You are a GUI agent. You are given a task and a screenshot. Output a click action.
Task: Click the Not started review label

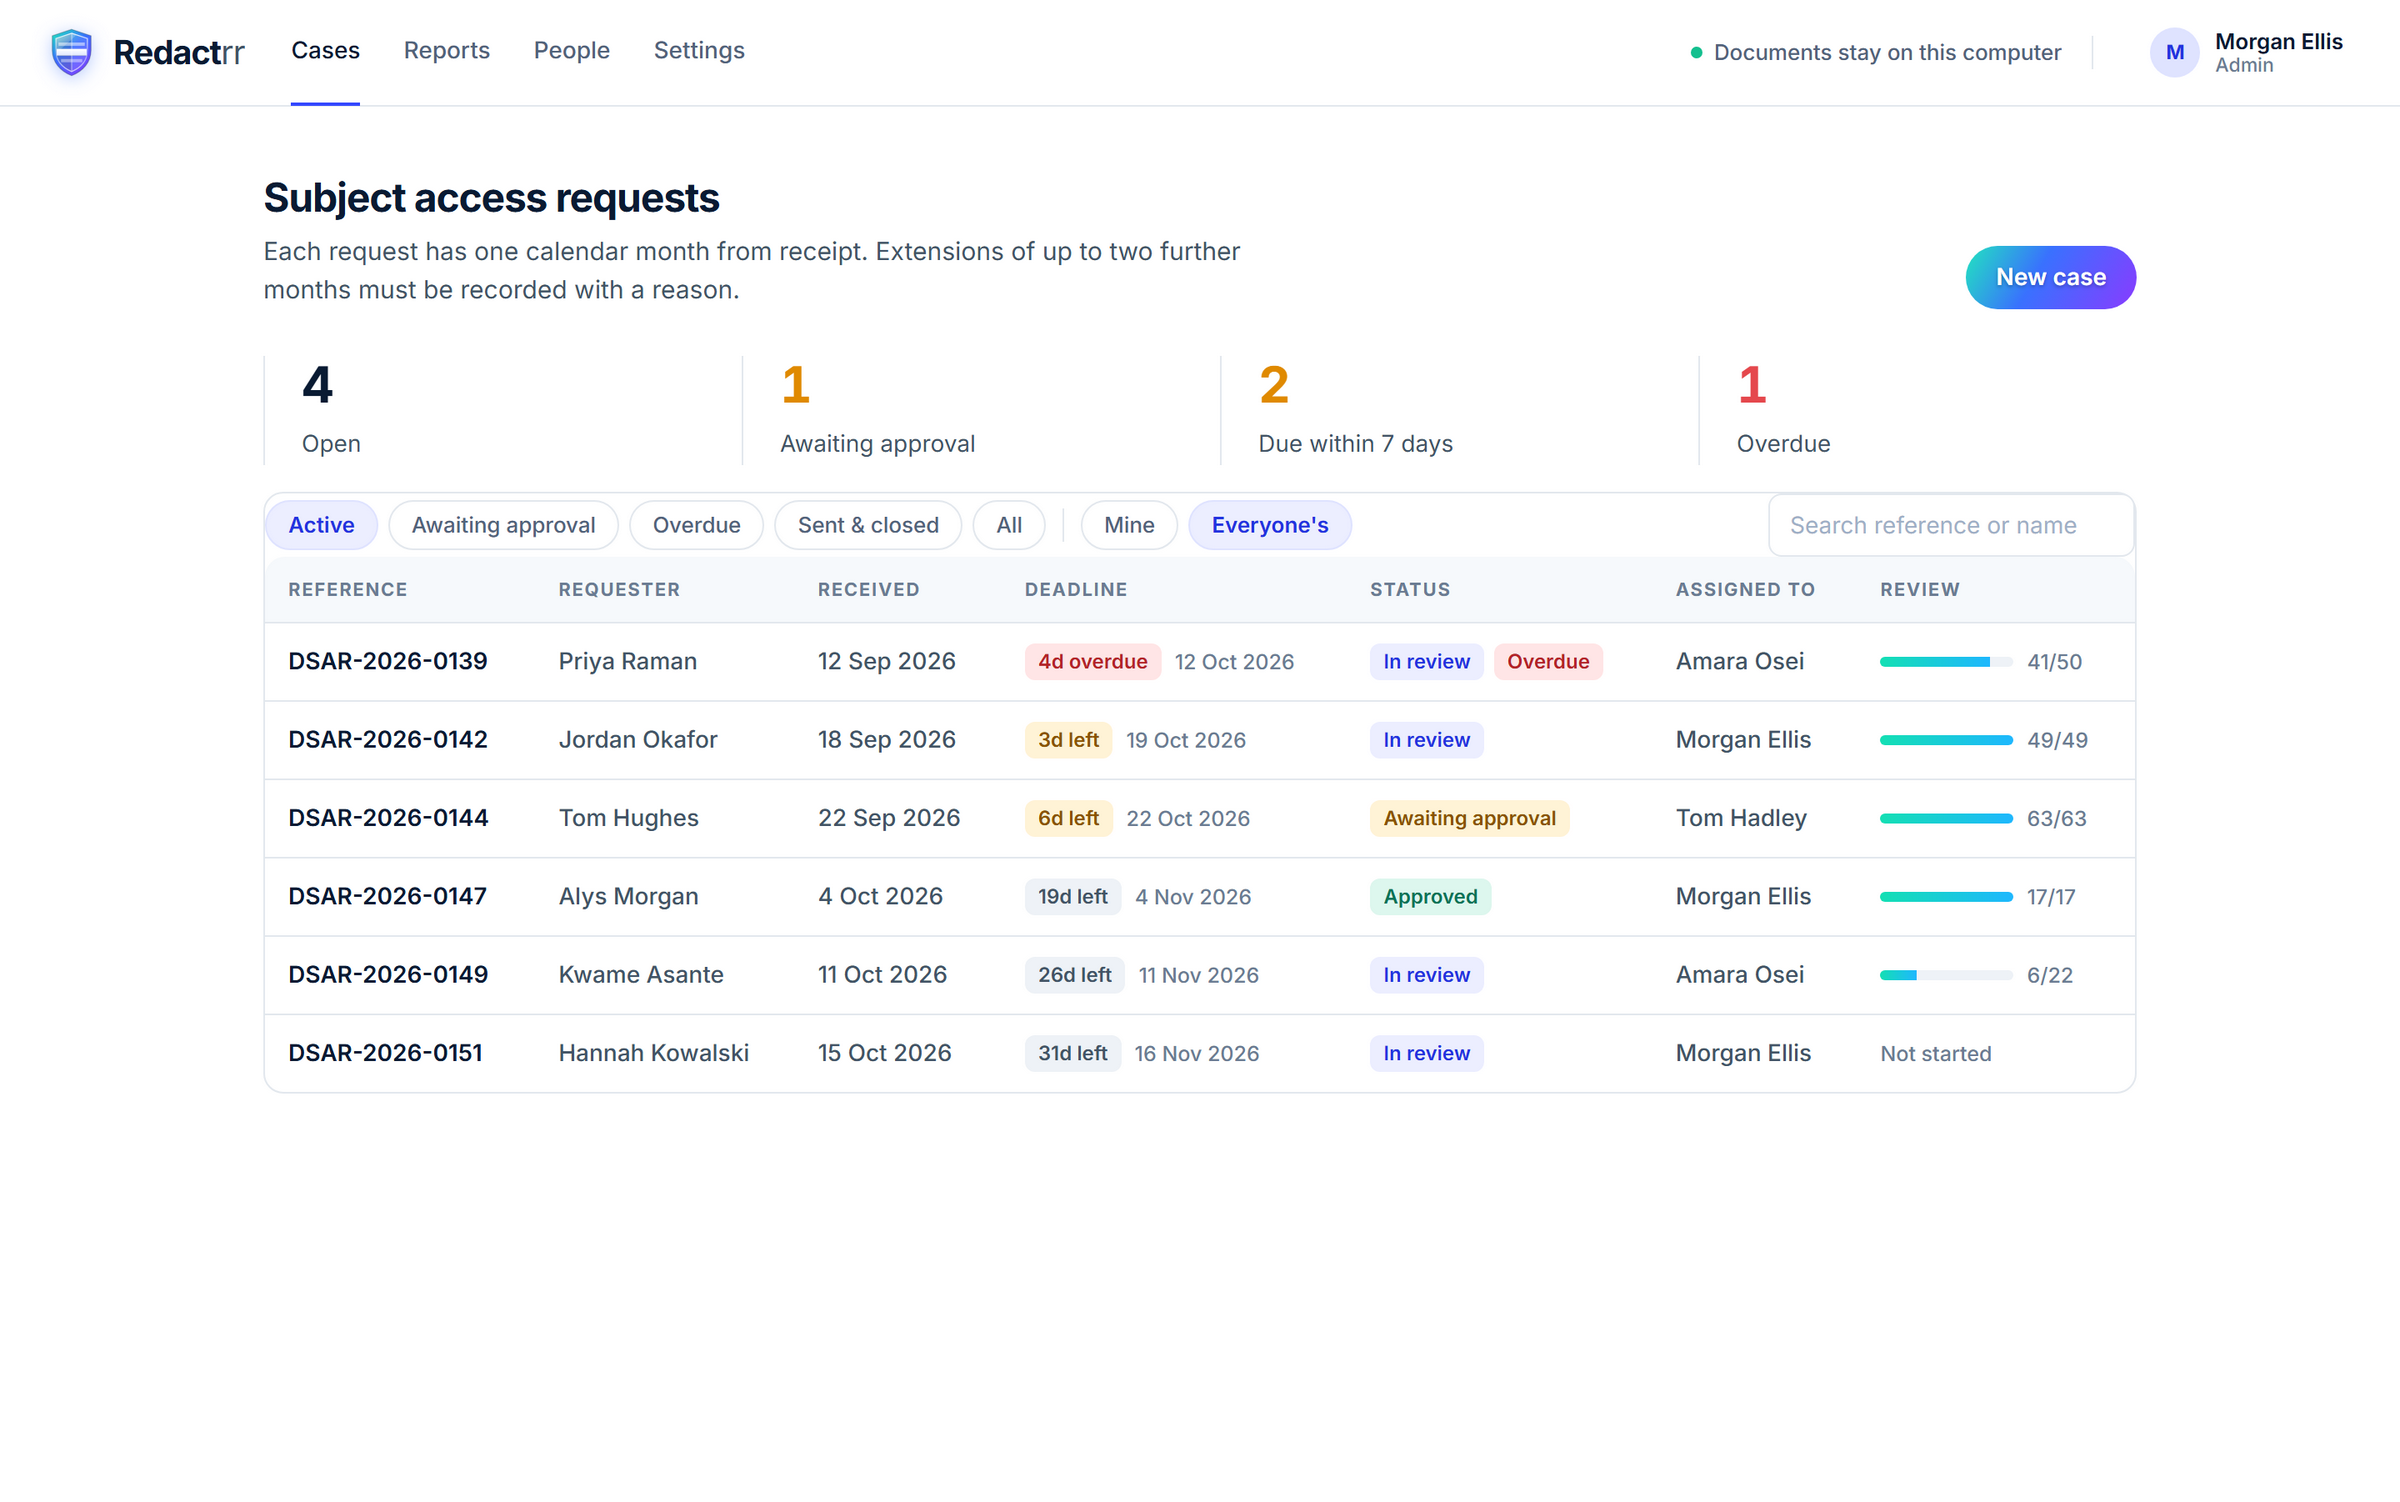(x=1935, y=1054)
